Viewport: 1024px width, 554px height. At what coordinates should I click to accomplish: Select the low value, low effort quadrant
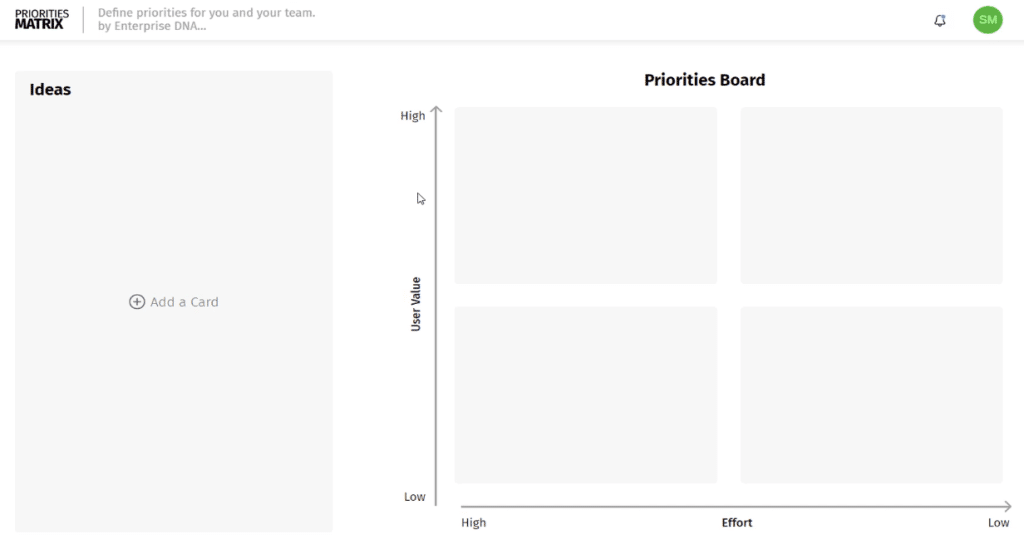[x=871, y=395]
